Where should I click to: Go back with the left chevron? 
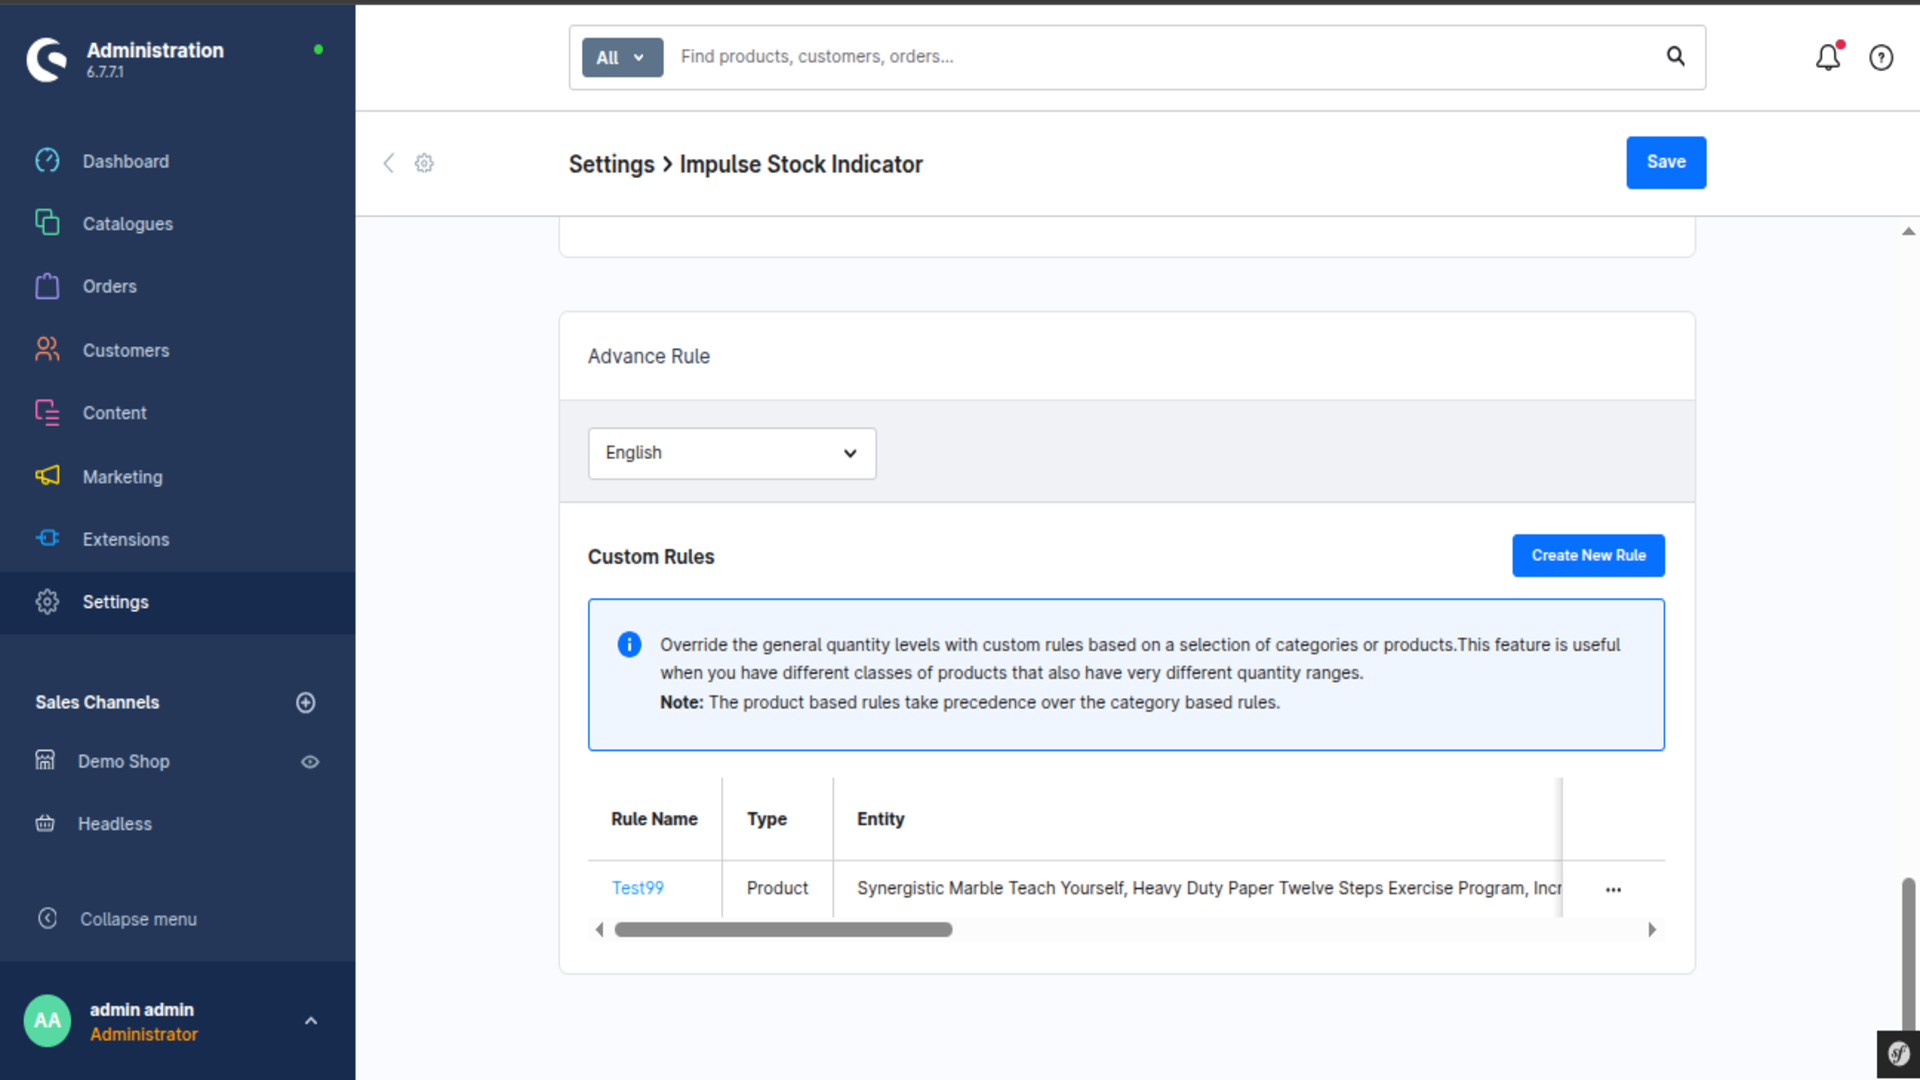click(x=389, y=163)
